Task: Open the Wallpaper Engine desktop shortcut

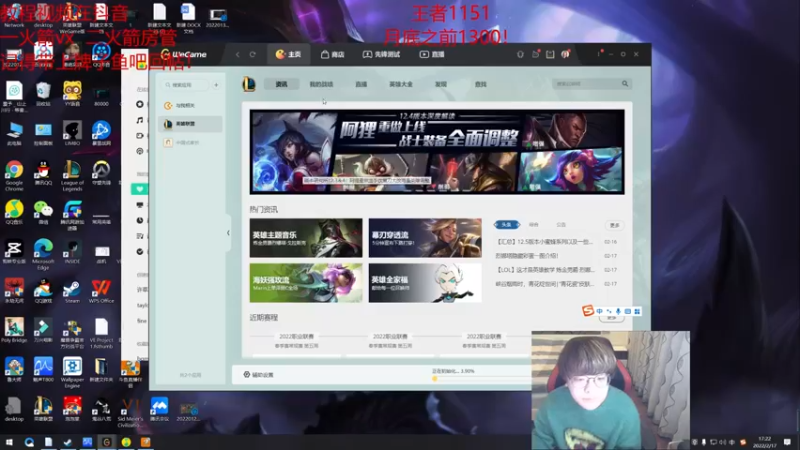Action: point(72,372)
